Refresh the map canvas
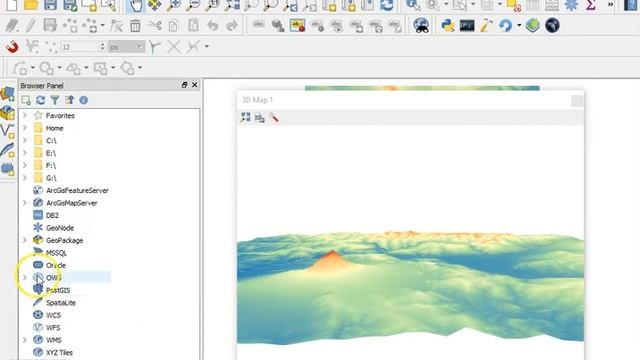The width and height of the screenshot is (640, 360). [x=386, y=5]
